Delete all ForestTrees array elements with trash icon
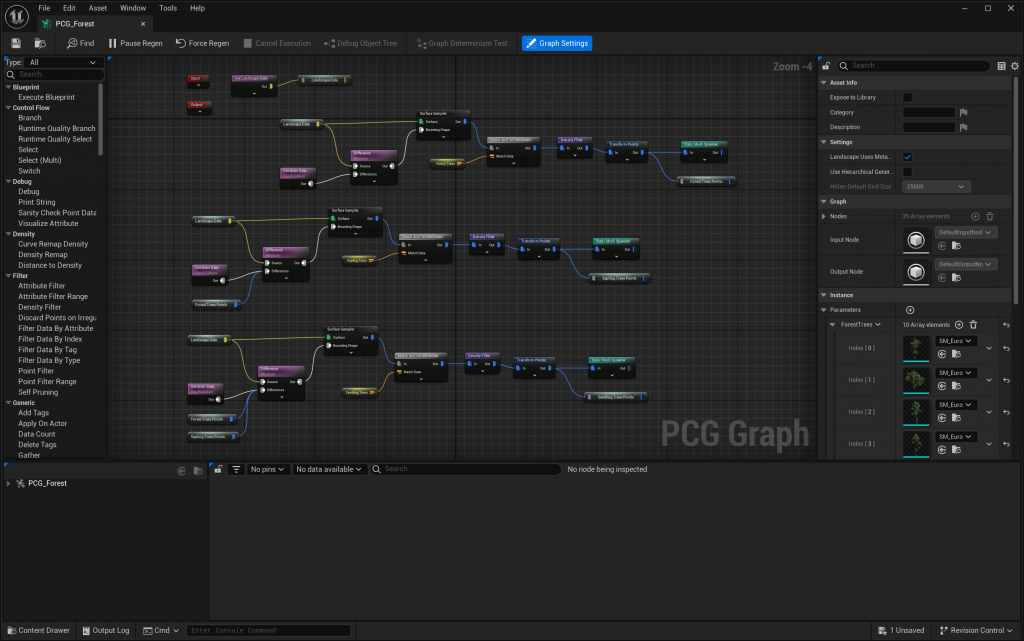 click(973, 325)
